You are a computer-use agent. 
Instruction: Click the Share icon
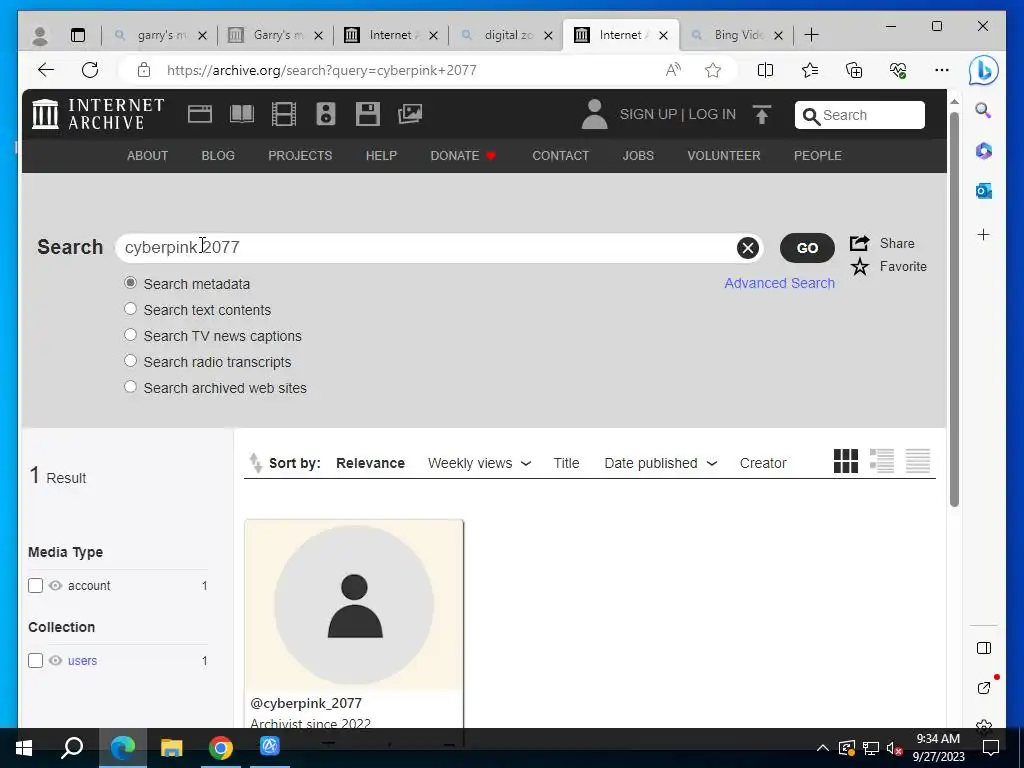pyautogui.click(x=859, y=244)
